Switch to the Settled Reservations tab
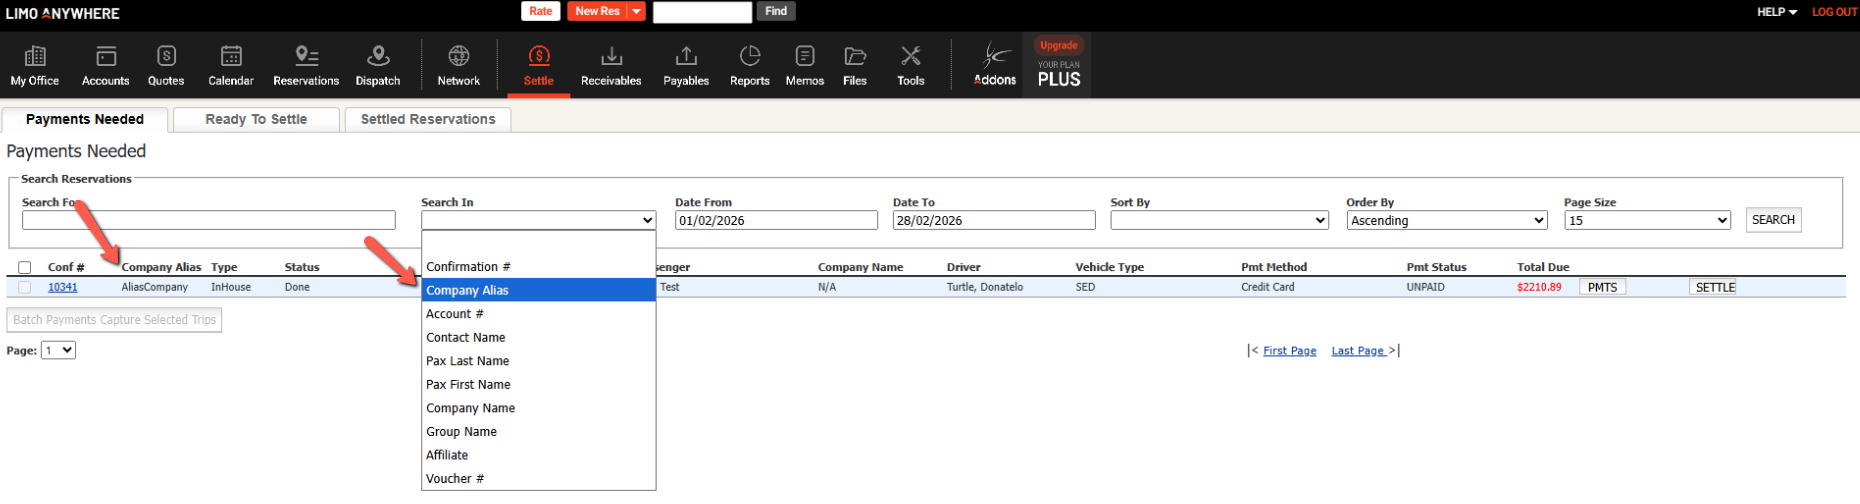This screenshot has width=1860, height=504. (x=428, y=119)
